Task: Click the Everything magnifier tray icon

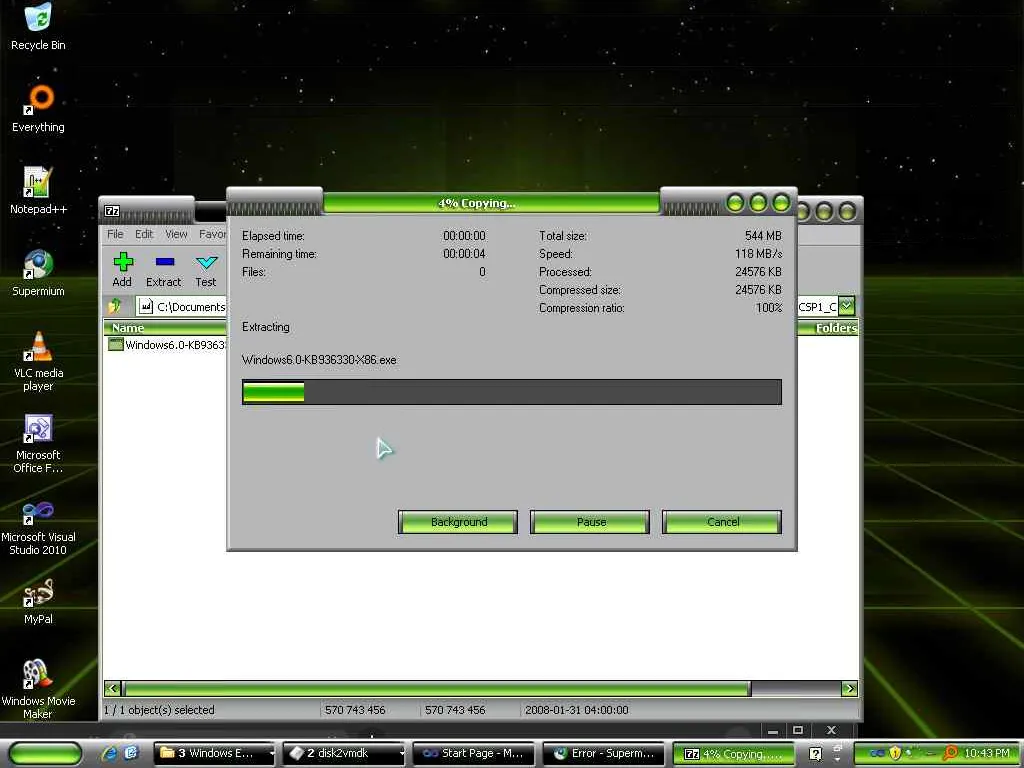Action: coord(950,753)
